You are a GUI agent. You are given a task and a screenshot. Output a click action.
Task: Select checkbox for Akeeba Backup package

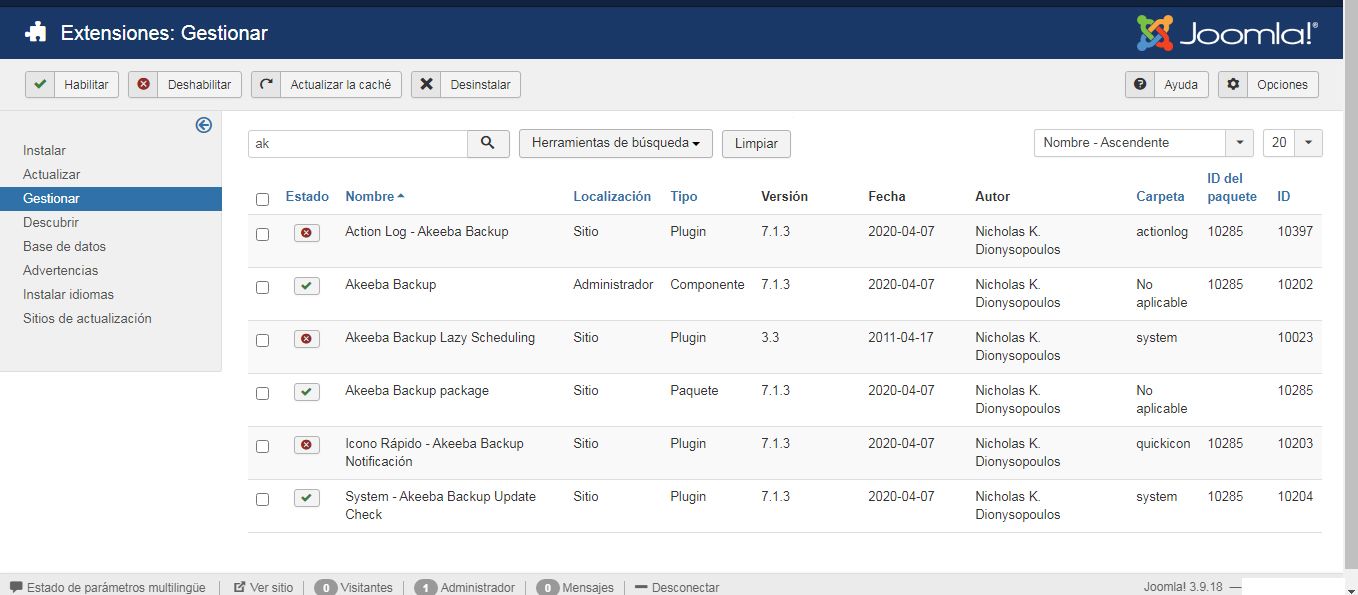pyautogui.click(x=262, y=393)
